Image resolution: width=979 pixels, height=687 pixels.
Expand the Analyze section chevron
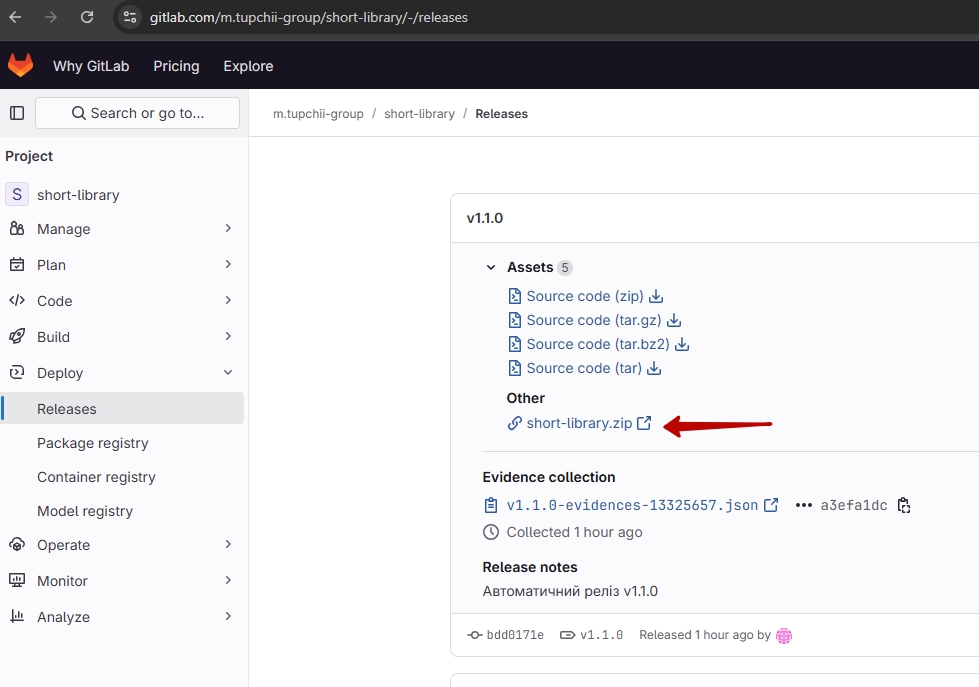(x=228, y=616)
